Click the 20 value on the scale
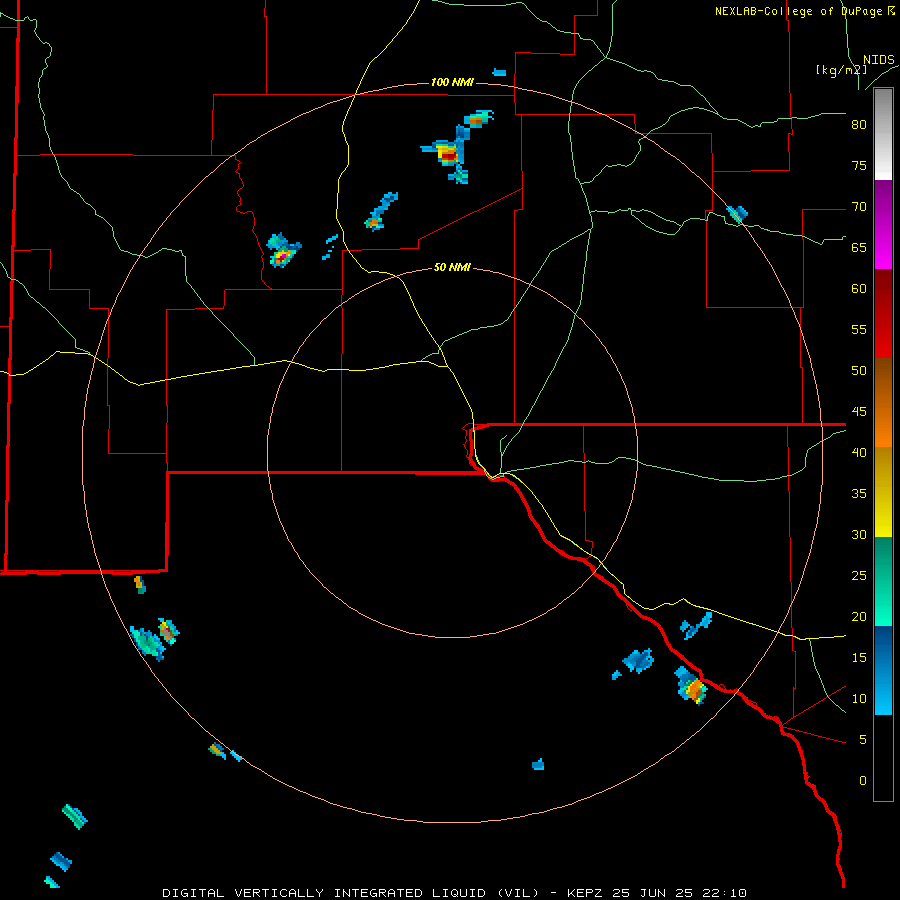Image resolution: width=900 pixels, height=900 pixels. (x=859, y=616)
